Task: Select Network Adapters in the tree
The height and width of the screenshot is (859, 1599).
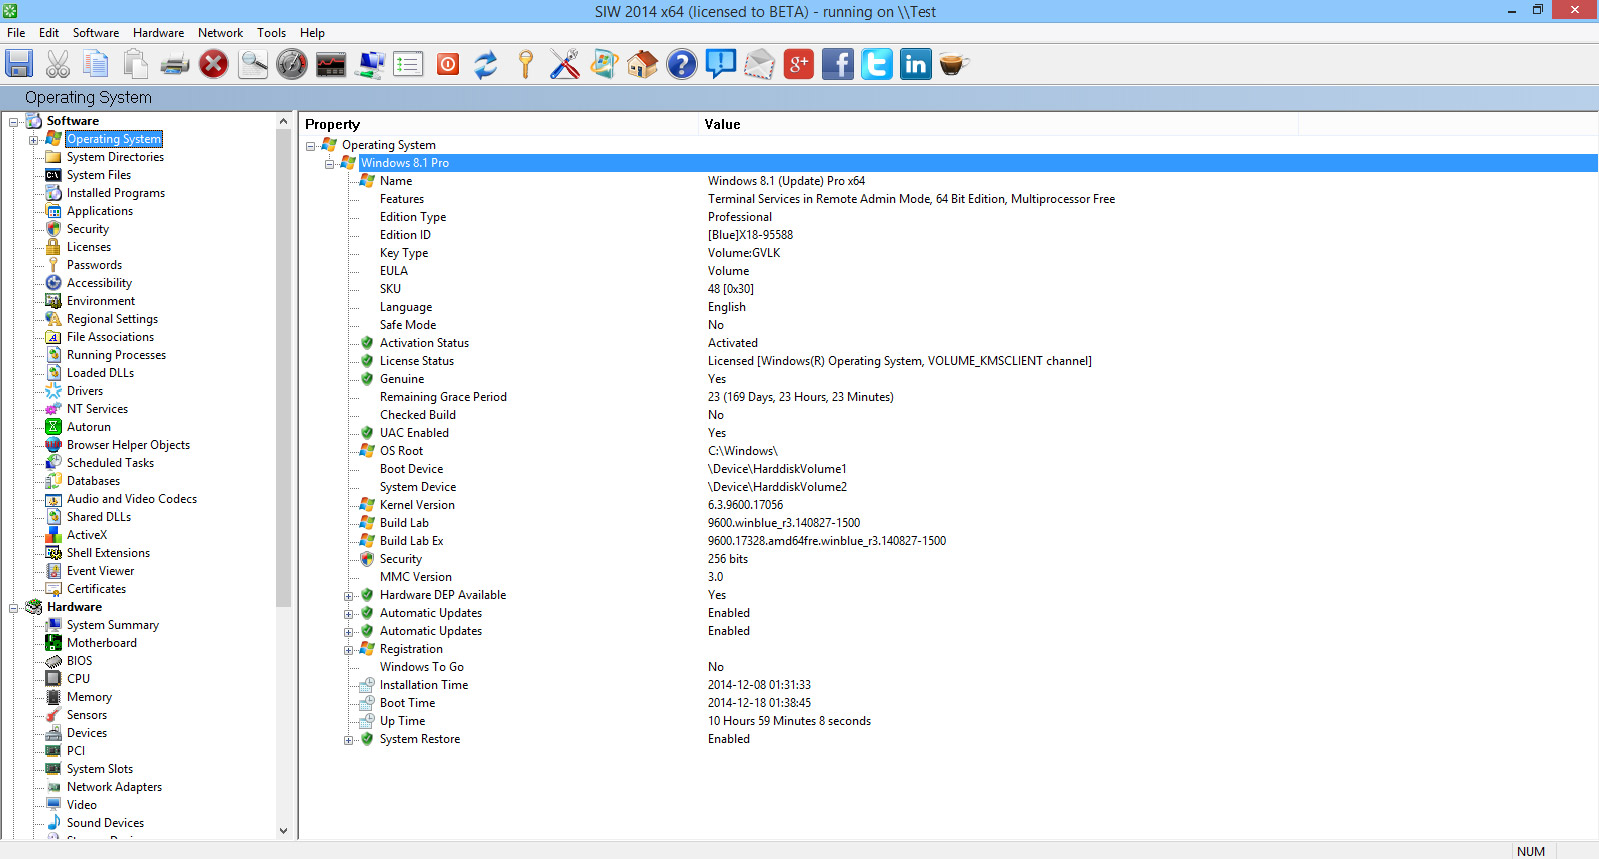Action: point(114,787)
